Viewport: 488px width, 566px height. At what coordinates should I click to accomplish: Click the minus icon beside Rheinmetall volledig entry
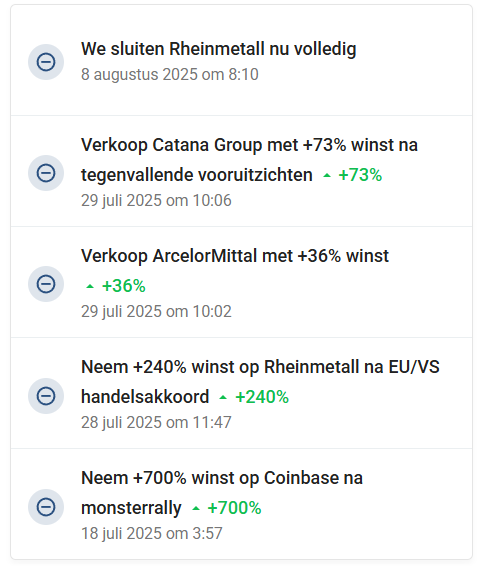pos(46,62)
